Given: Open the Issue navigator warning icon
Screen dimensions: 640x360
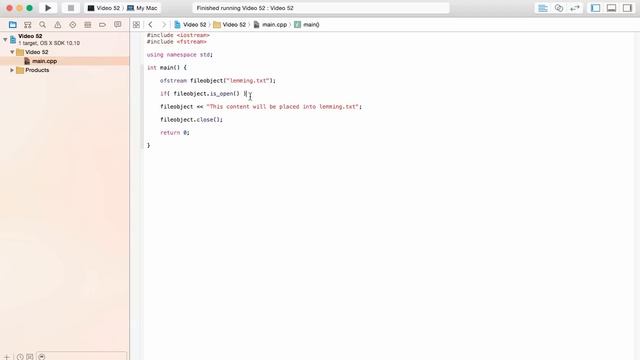Looking at the screenshot, I should [58, 24].
